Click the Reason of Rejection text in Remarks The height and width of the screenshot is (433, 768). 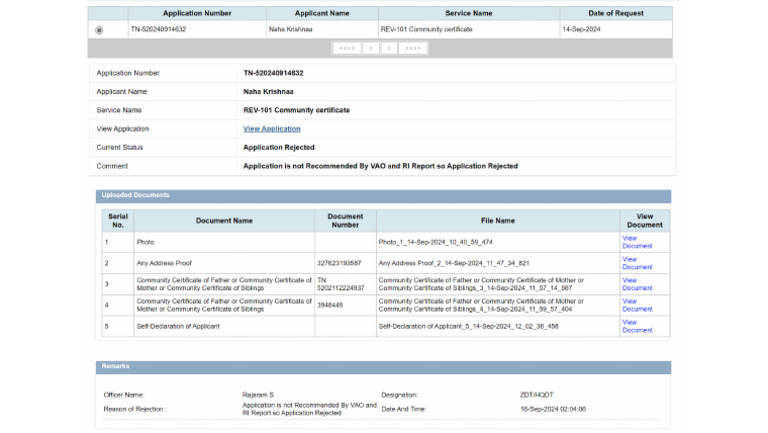pyautogui.click(x=310, y=409)
